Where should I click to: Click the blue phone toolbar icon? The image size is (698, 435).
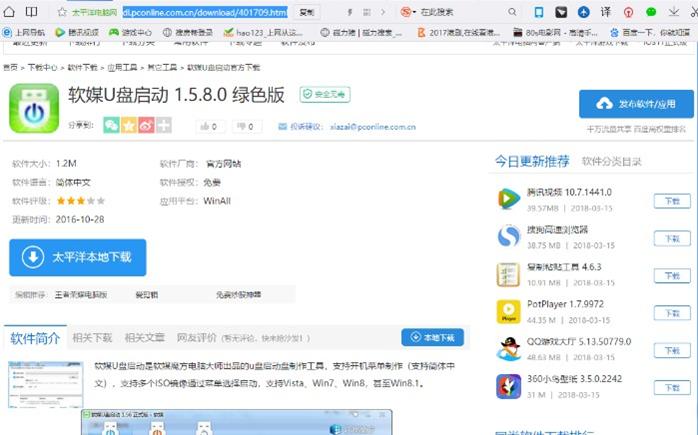(x=539, y=12)
